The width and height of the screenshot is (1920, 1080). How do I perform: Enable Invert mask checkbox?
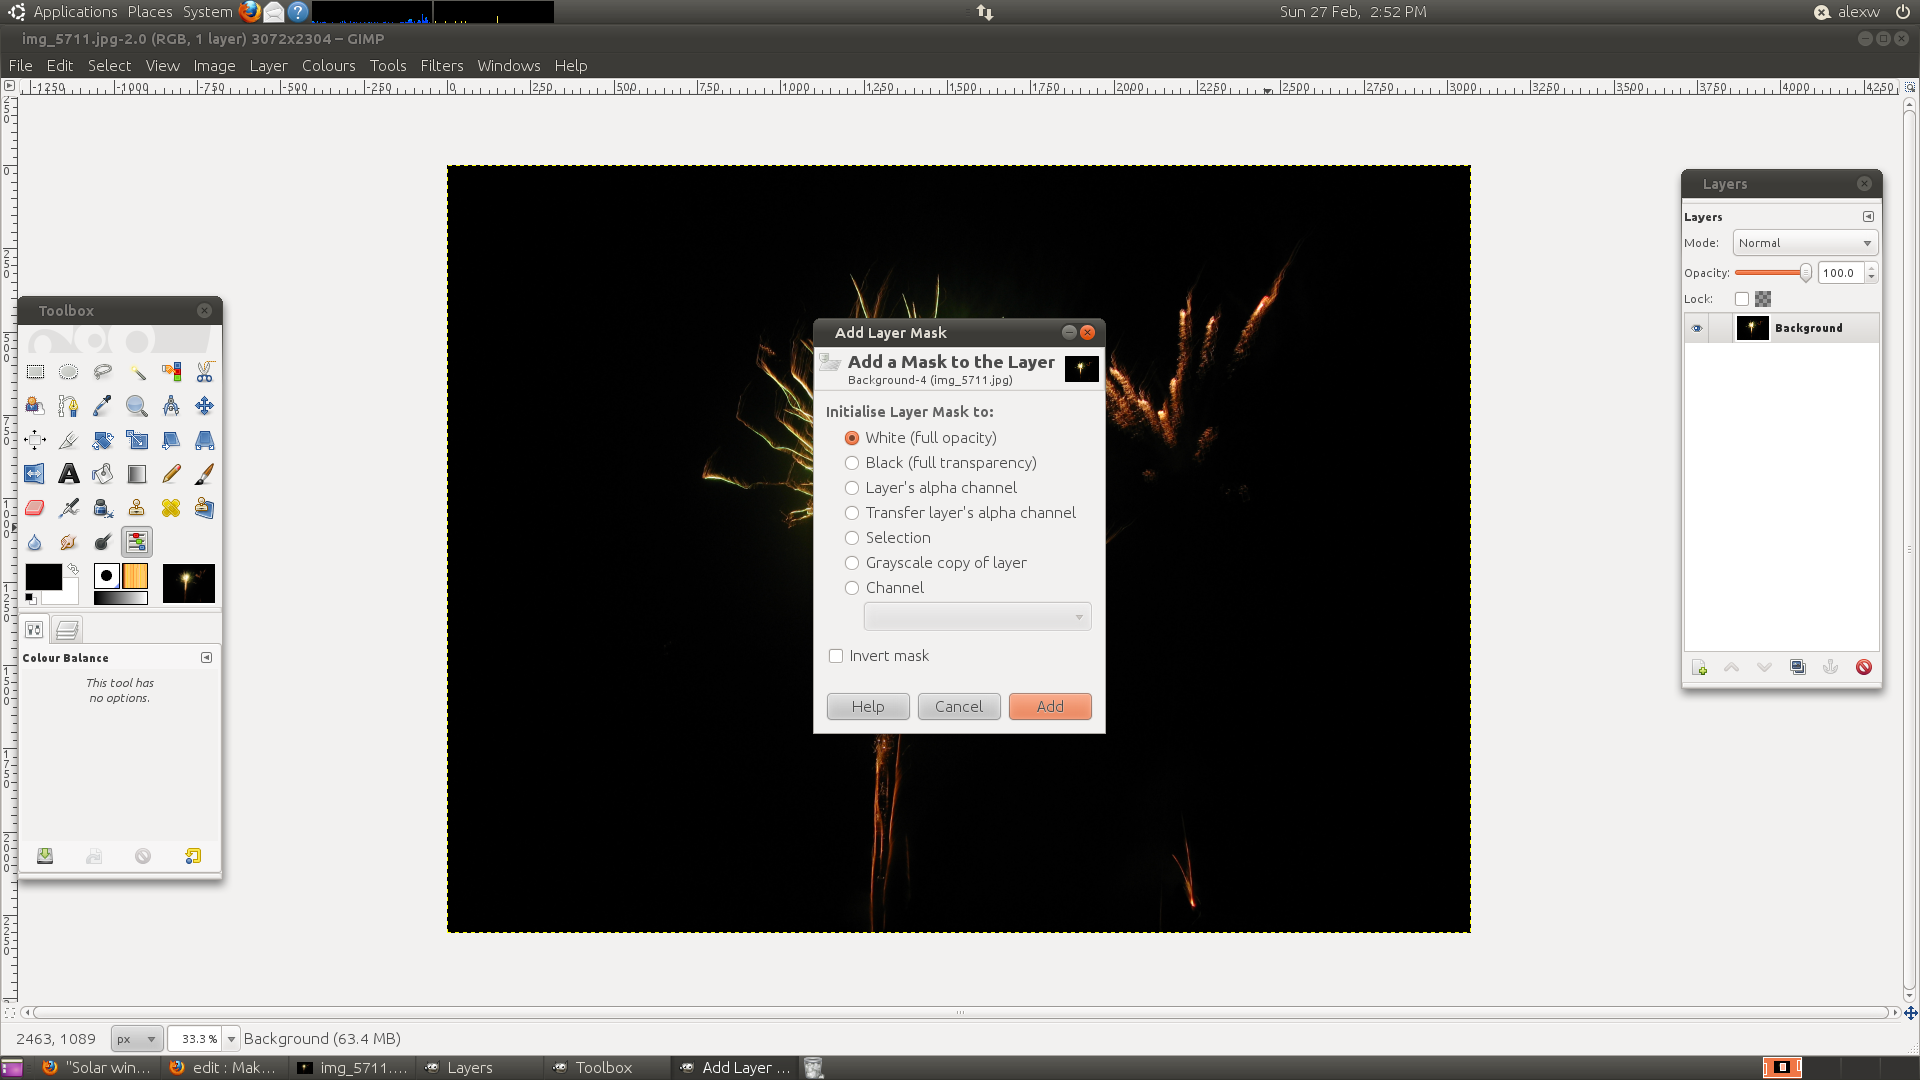pyautogui.click(x=835, y=655)
